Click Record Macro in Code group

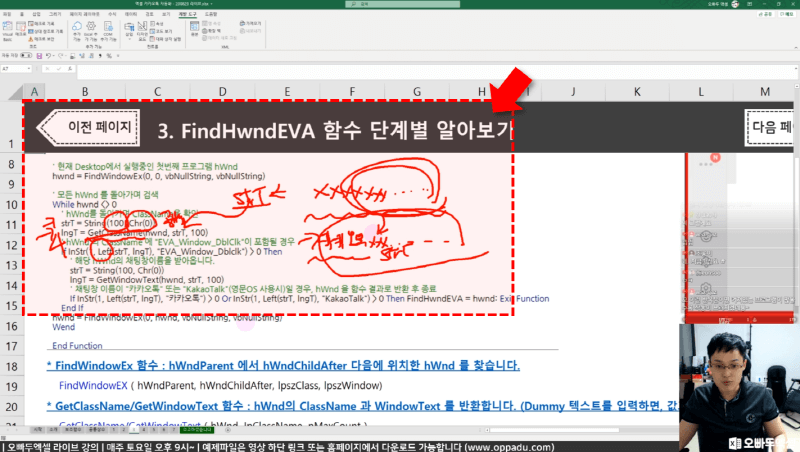click(x=41, y=23)
